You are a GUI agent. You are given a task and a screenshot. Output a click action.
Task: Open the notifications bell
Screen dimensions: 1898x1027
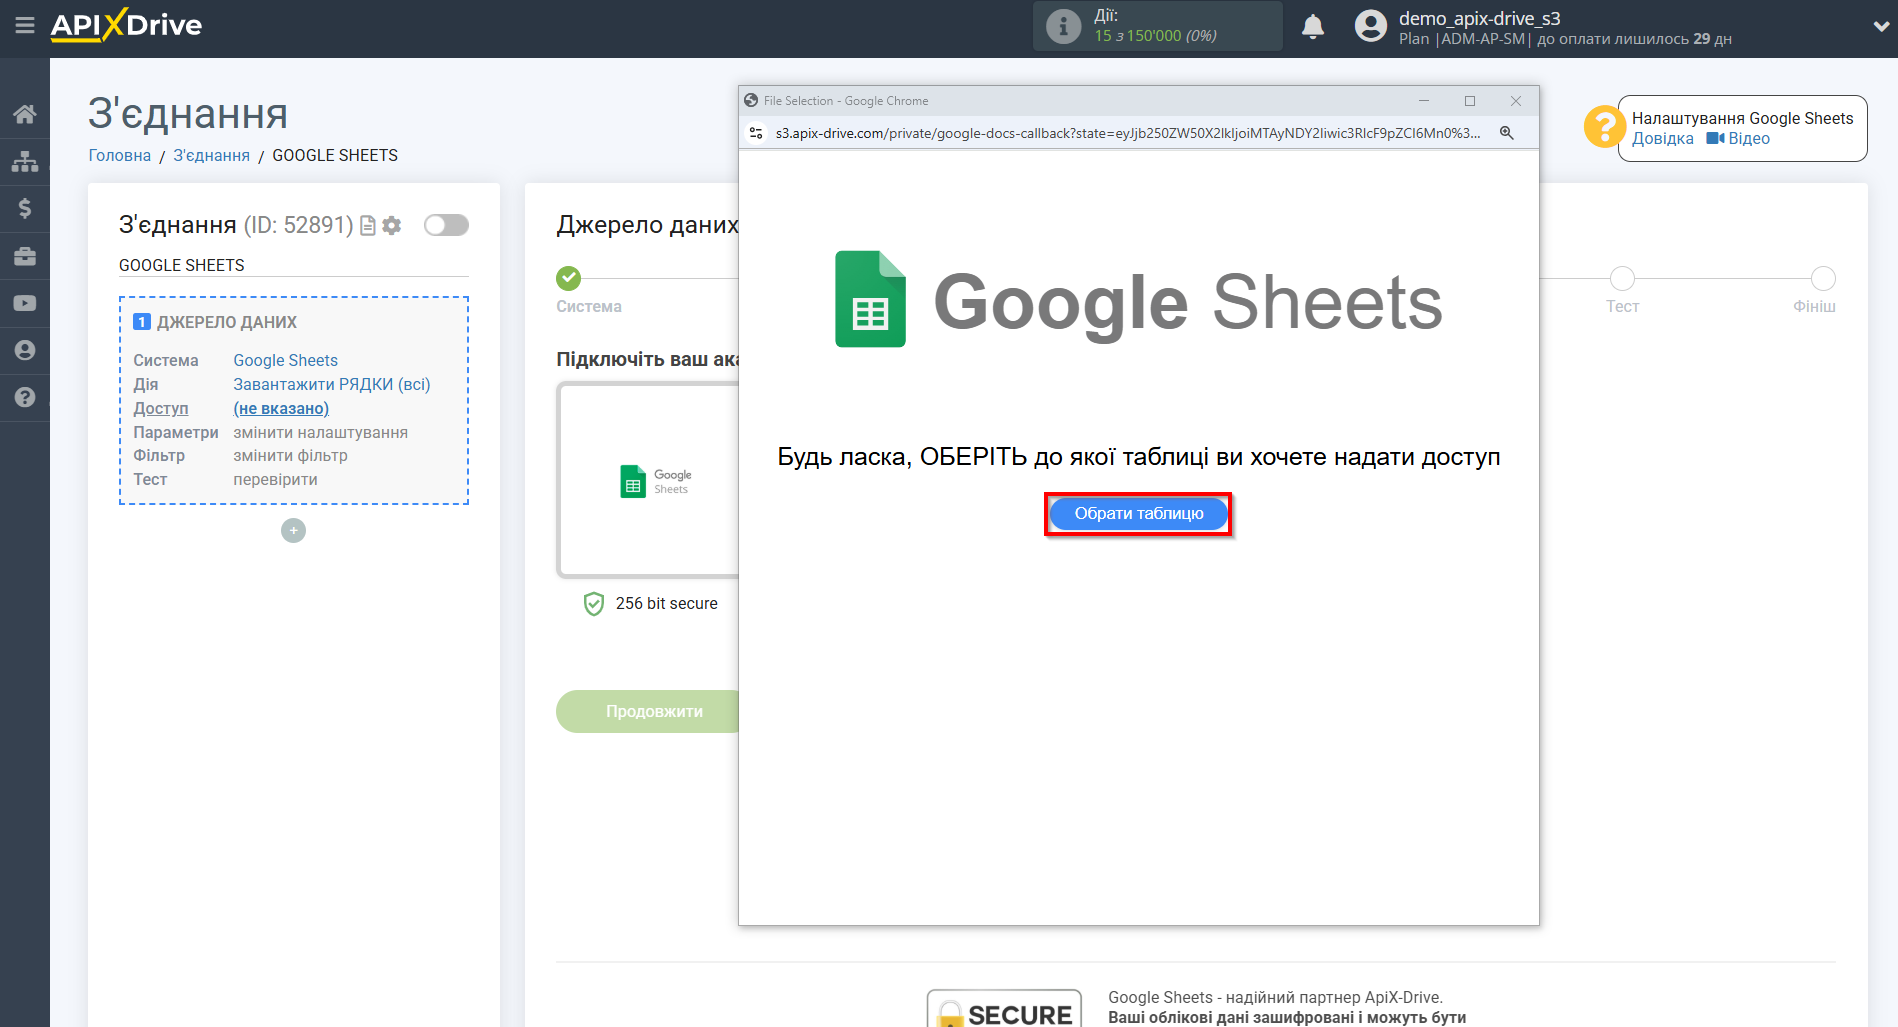[x=1313, y=26]
